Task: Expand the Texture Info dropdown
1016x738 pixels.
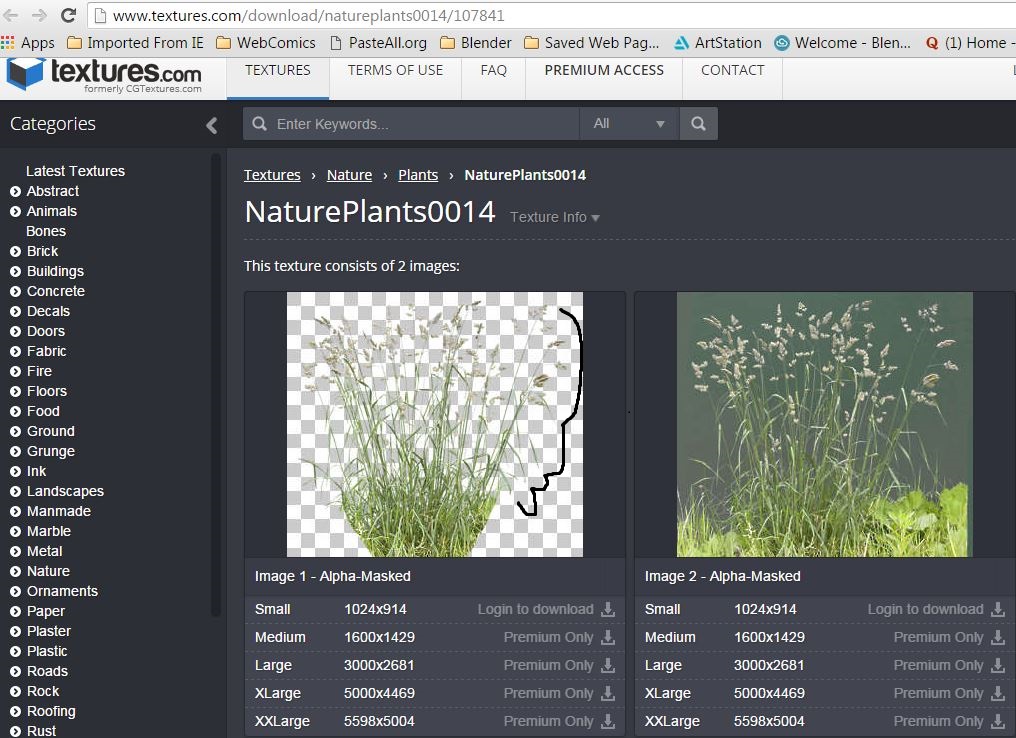Action: (555, 217)
